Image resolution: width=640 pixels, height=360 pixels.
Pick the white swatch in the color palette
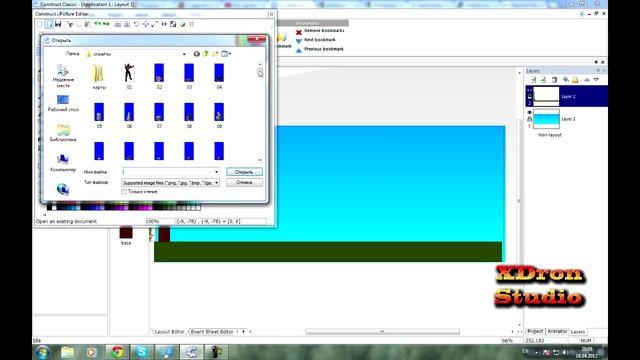coord(54,208)
